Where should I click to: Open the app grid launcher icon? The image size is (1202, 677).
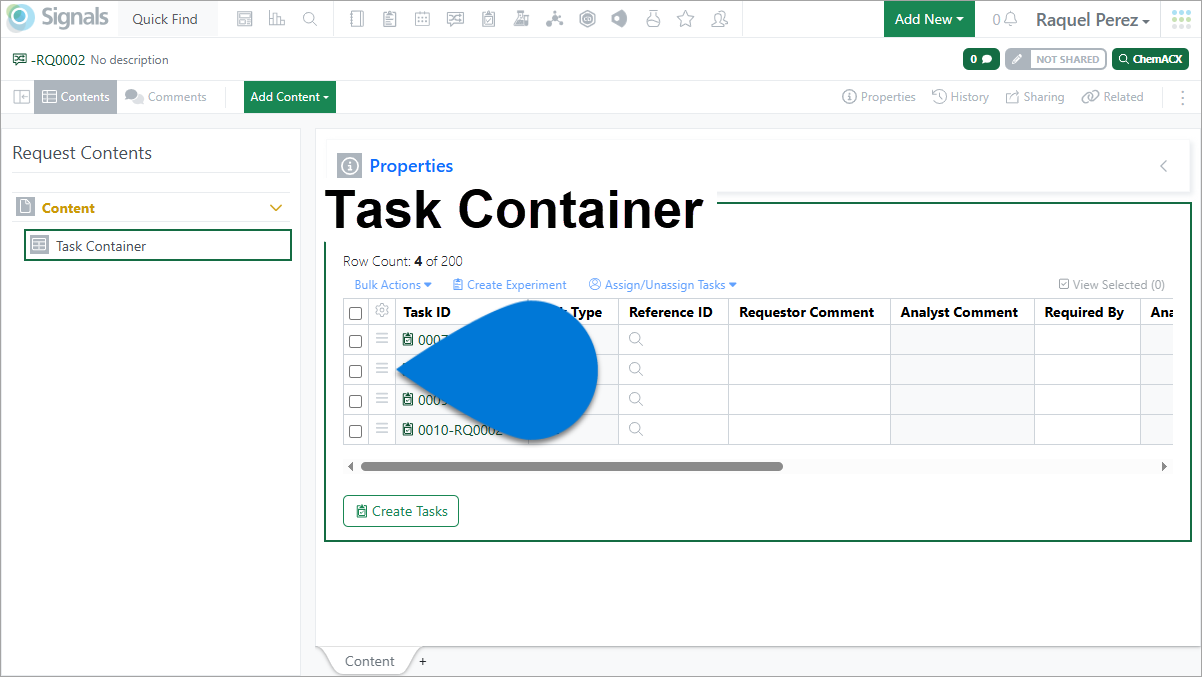click(x=1181, y=19)
